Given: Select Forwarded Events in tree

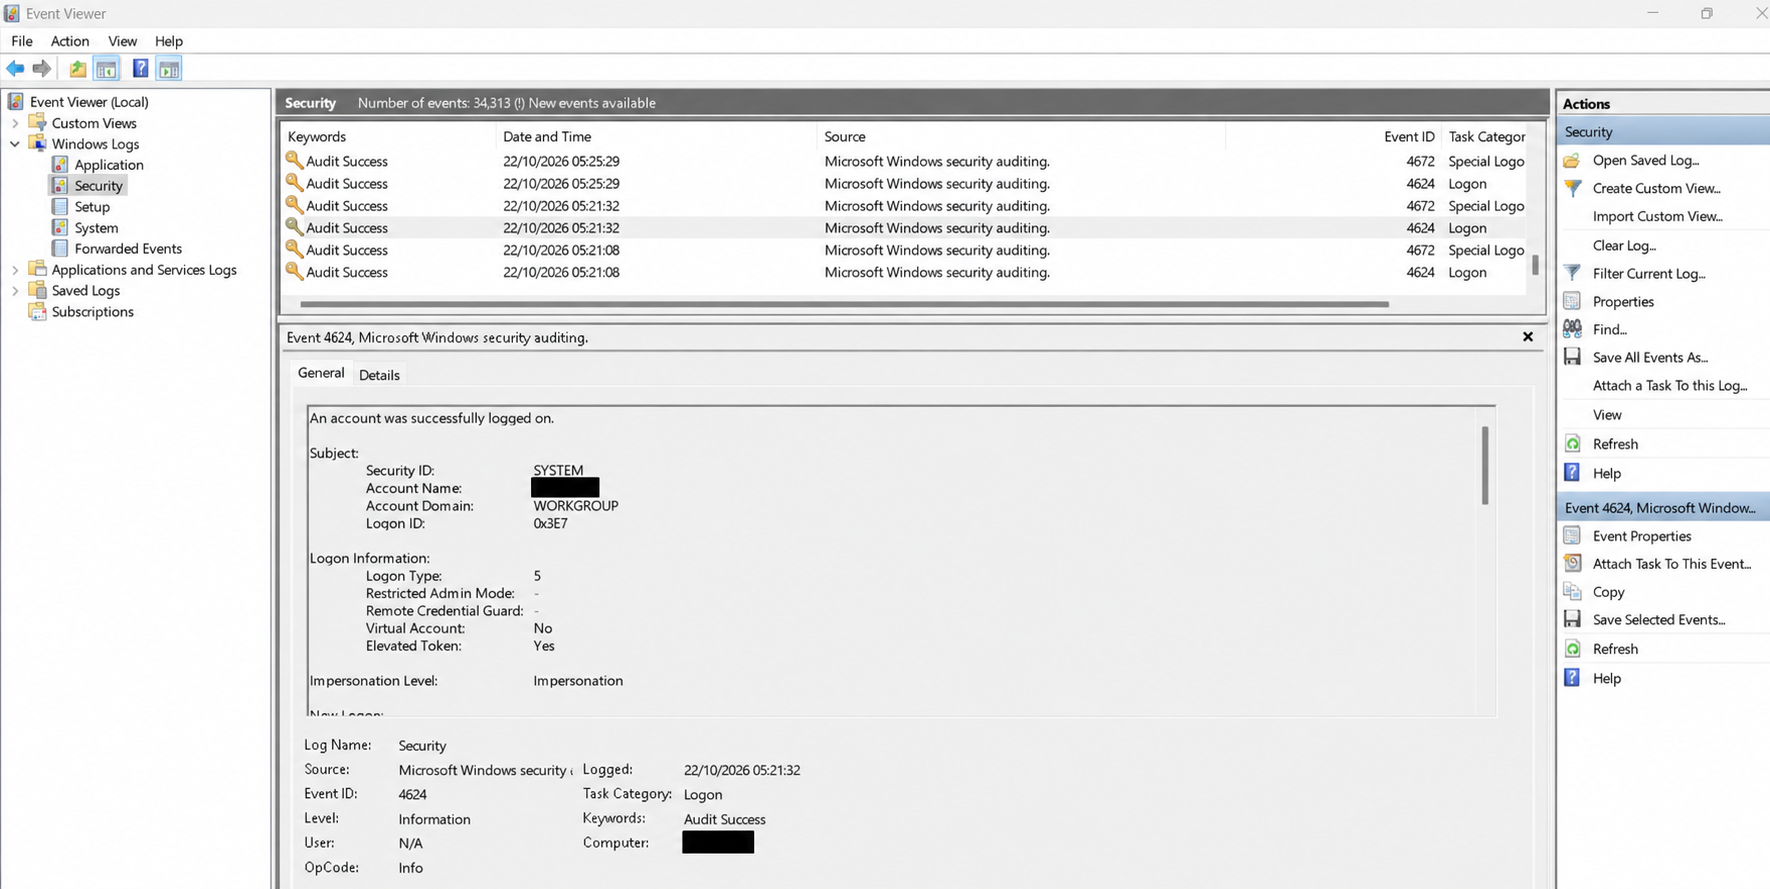Looking at the screenshot, I should tap(128, 249).
